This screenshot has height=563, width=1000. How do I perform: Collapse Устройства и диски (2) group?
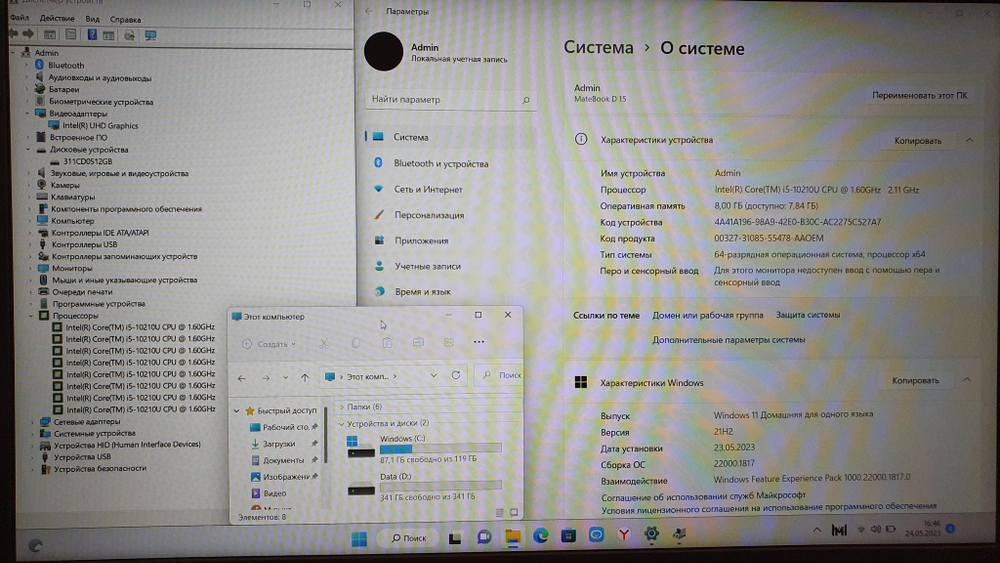[x=341, y=423]
